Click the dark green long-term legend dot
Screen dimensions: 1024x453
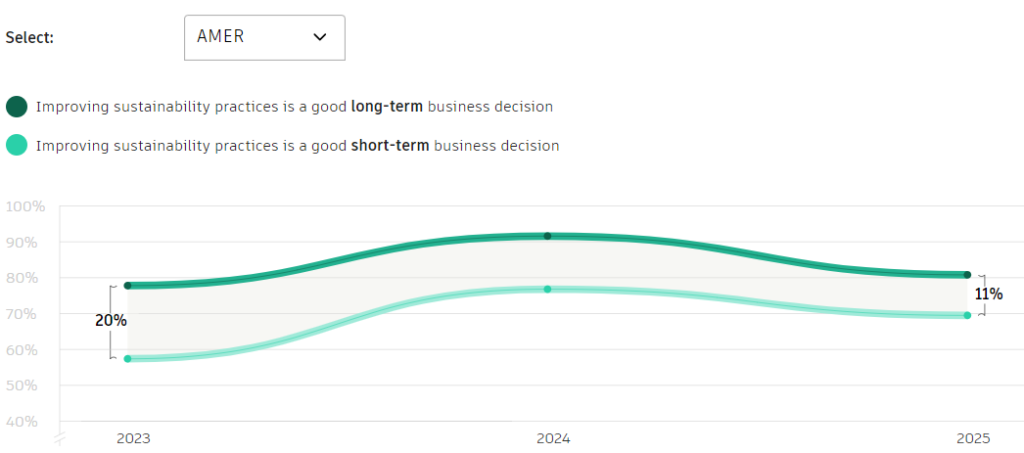16,107
